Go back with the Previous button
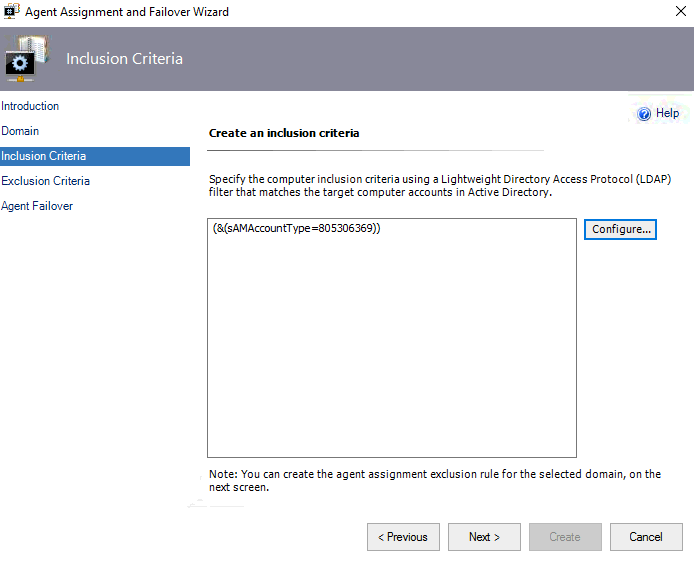This screenshot has height=578, width=694. coord(403,537)
